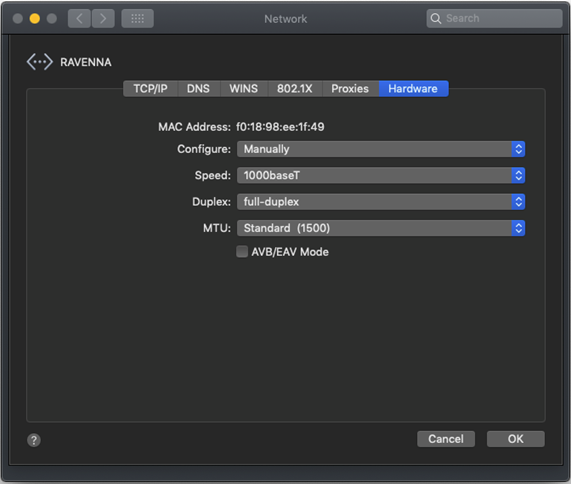Click inside the Search field
Image resolution: width=571 pixels, height=484 pixels.
pos(494,18)
